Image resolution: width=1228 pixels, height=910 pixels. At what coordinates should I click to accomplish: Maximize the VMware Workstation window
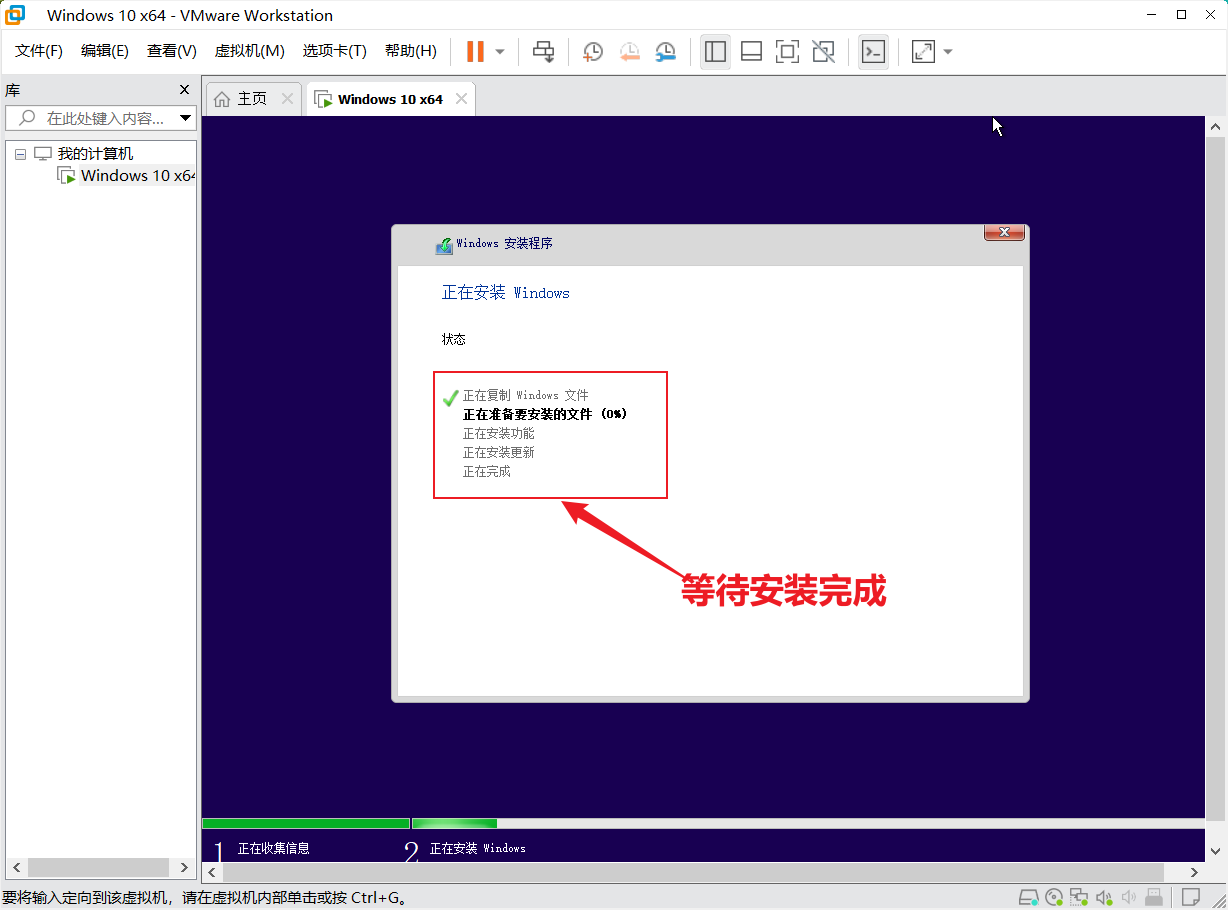1181,15
